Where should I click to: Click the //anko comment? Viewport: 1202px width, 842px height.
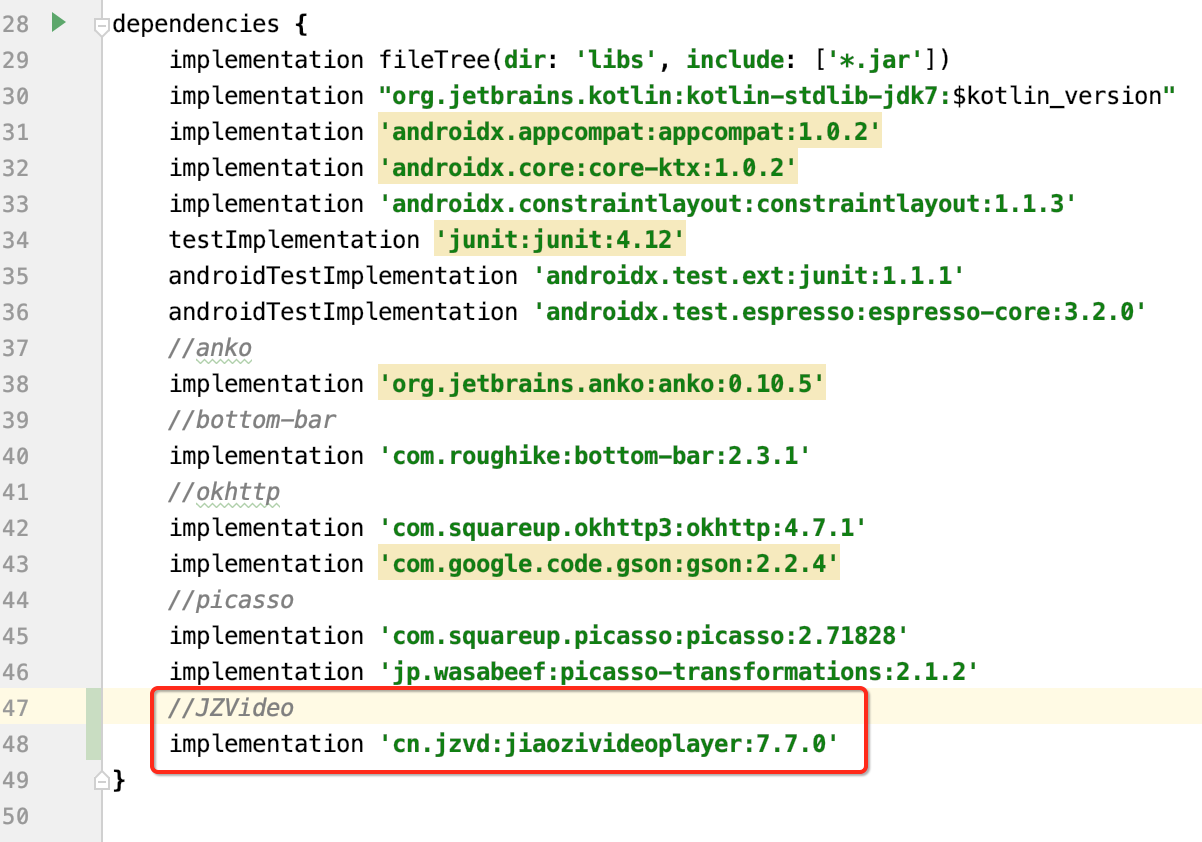(210, 348)
